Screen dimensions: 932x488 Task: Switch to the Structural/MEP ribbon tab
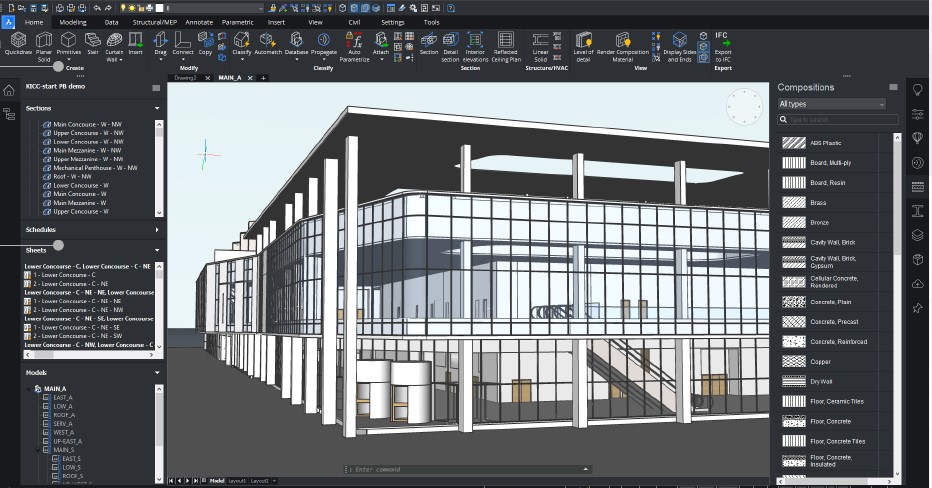point(155,22)
